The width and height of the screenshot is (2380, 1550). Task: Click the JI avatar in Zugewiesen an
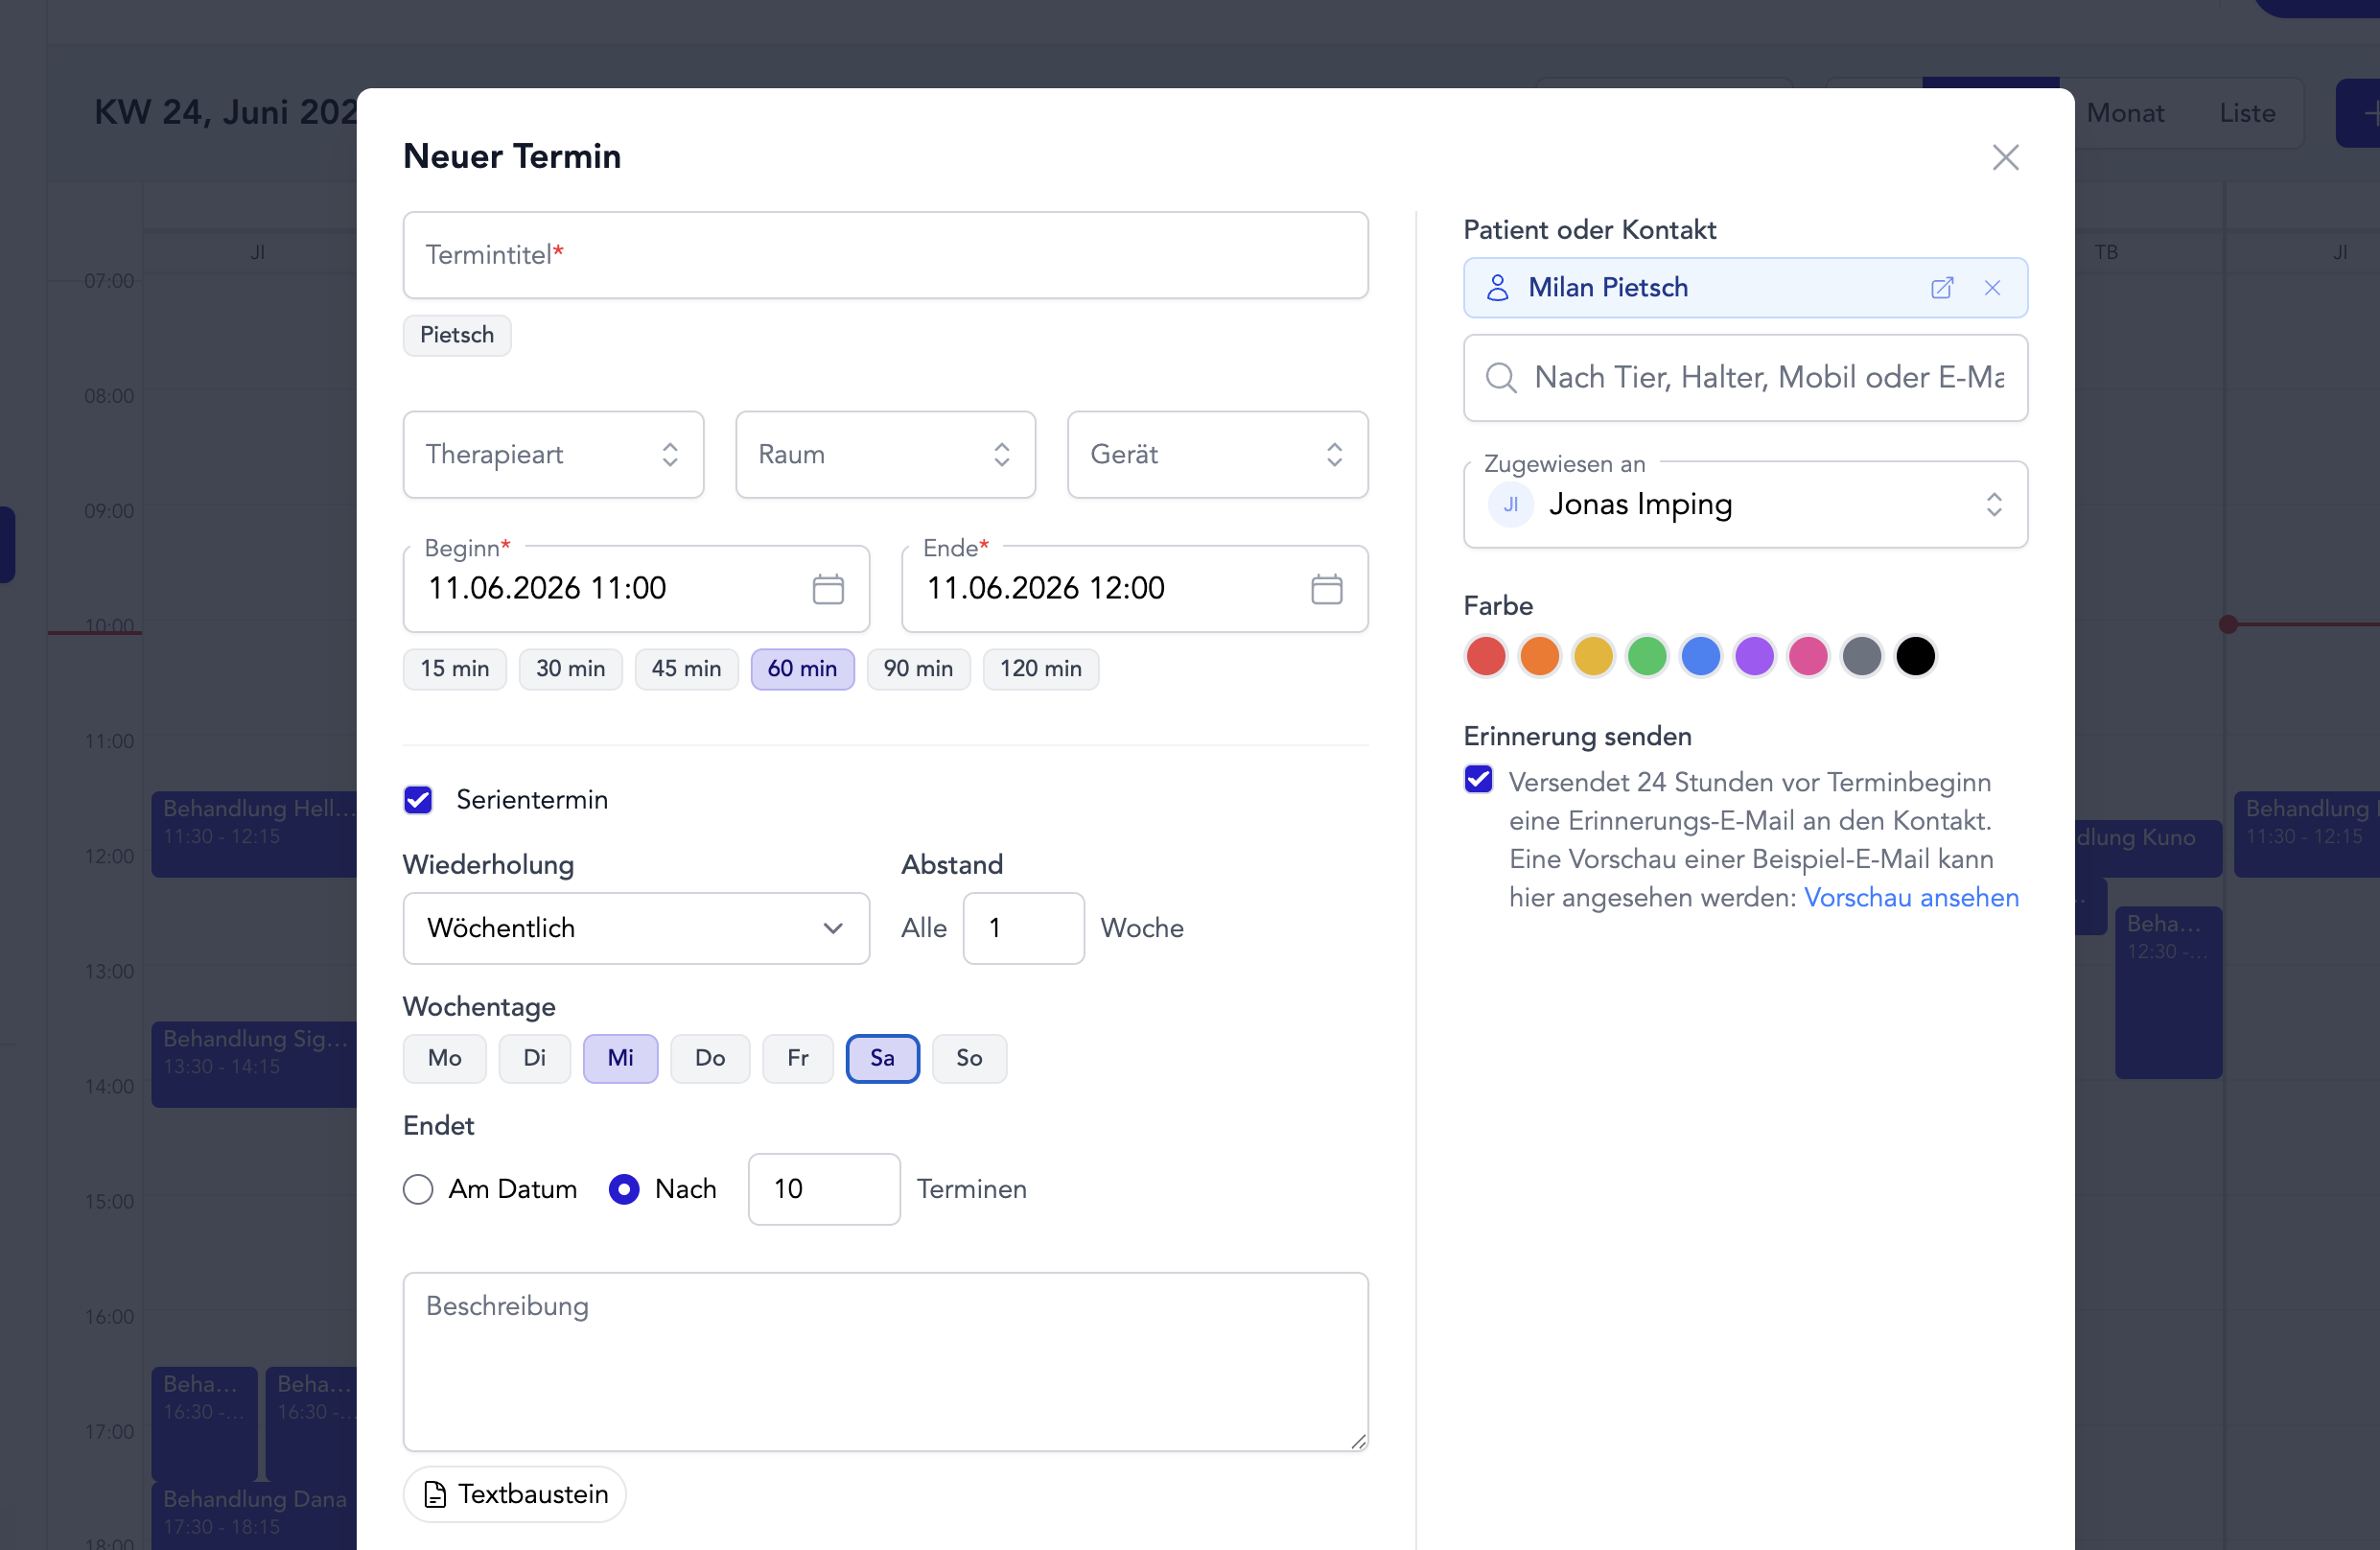click(x=1510, y=504)
